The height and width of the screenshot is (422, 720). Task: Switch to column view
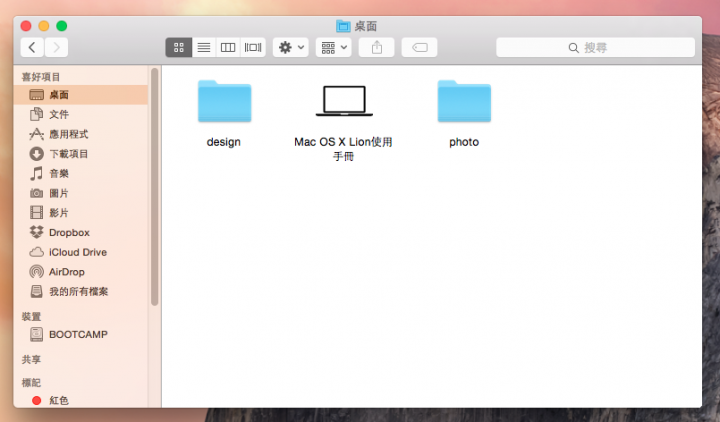228,47
